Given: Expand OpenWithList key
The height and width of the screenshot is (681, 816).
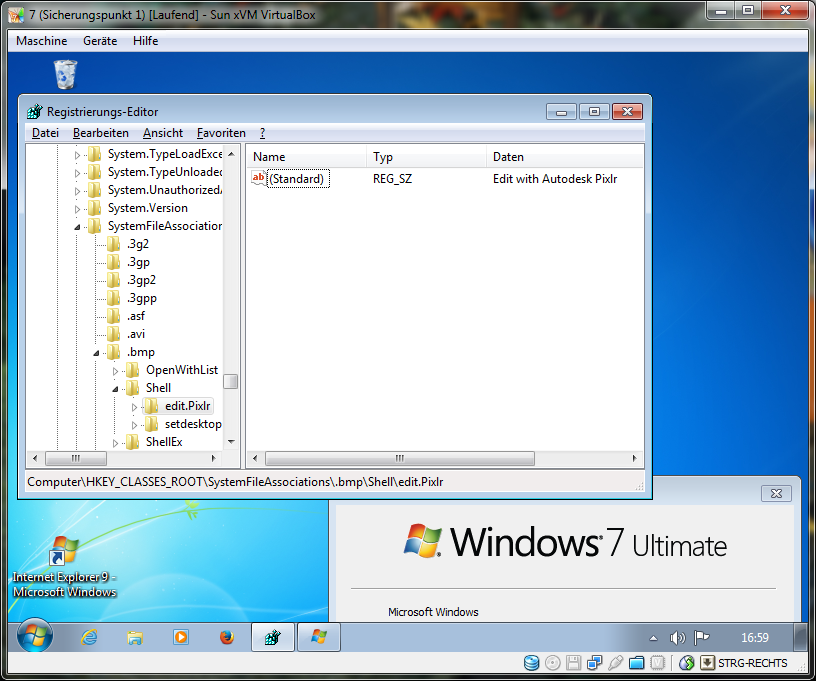Looking at the screenshot, I should point(116,371).
